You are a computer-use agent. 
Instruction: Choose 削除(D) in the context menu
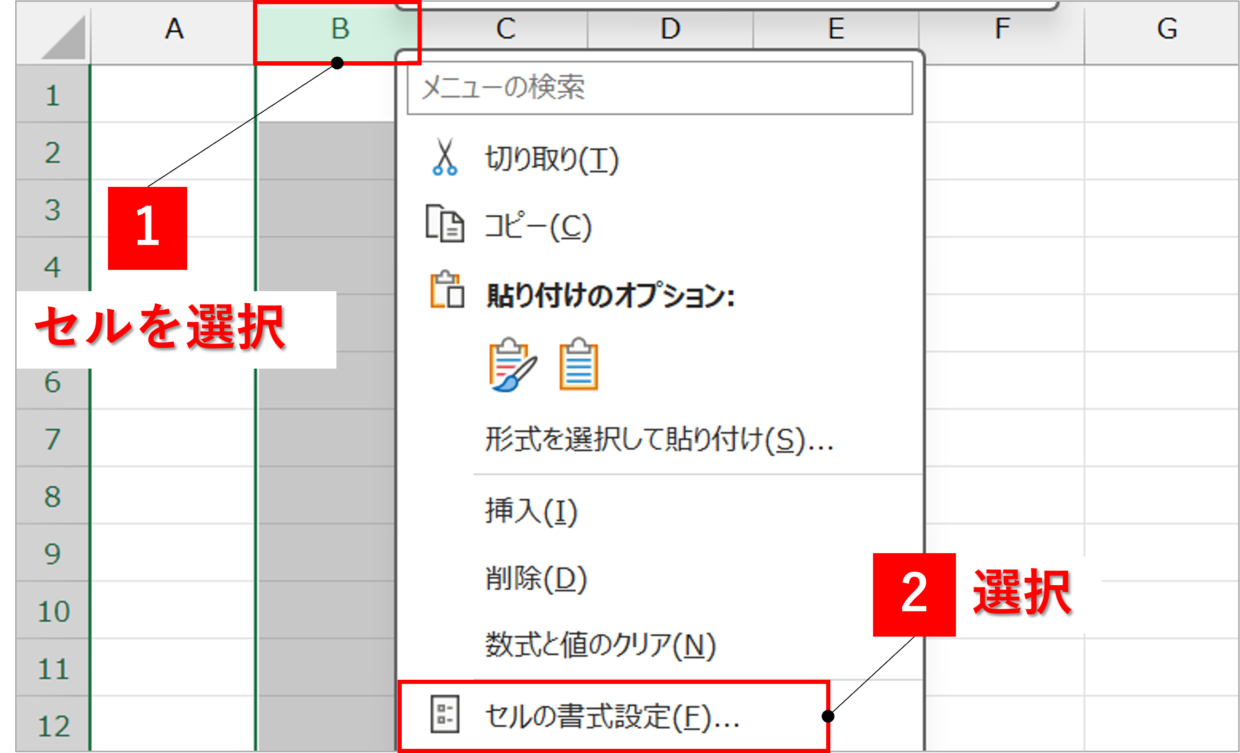pyautogui.click(x=535, y=578)
